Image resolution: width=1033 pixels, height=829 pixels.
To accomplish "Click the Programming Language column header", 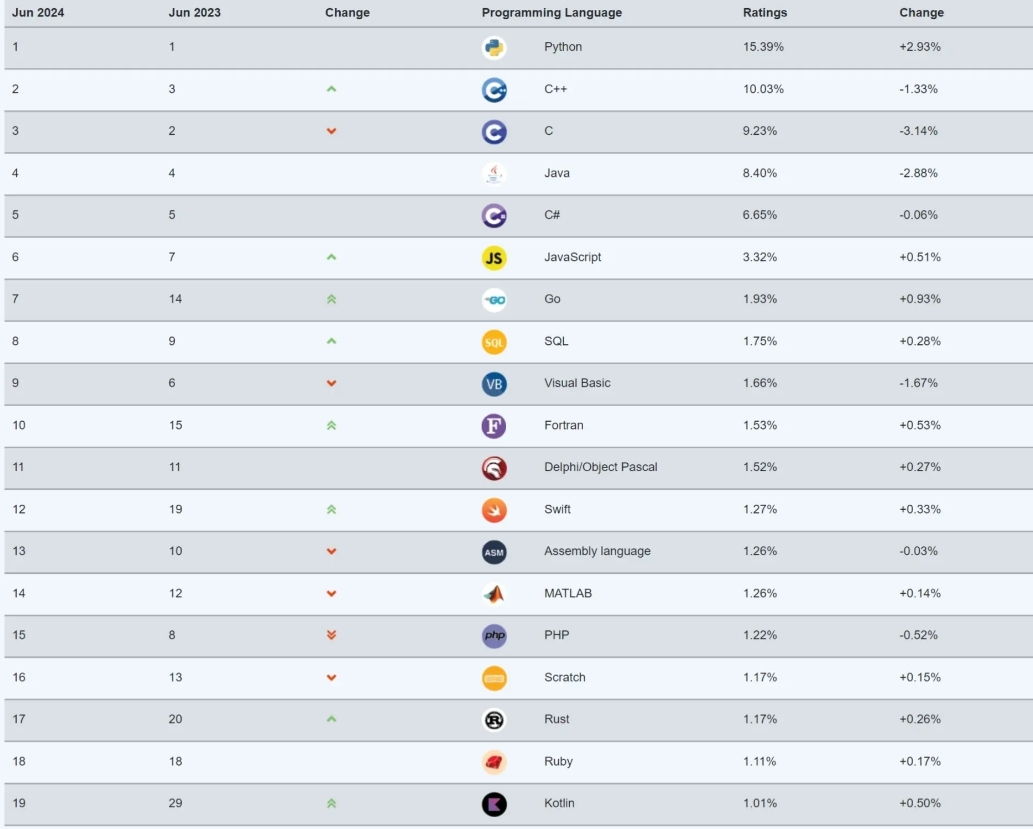I will pos(551,13).
